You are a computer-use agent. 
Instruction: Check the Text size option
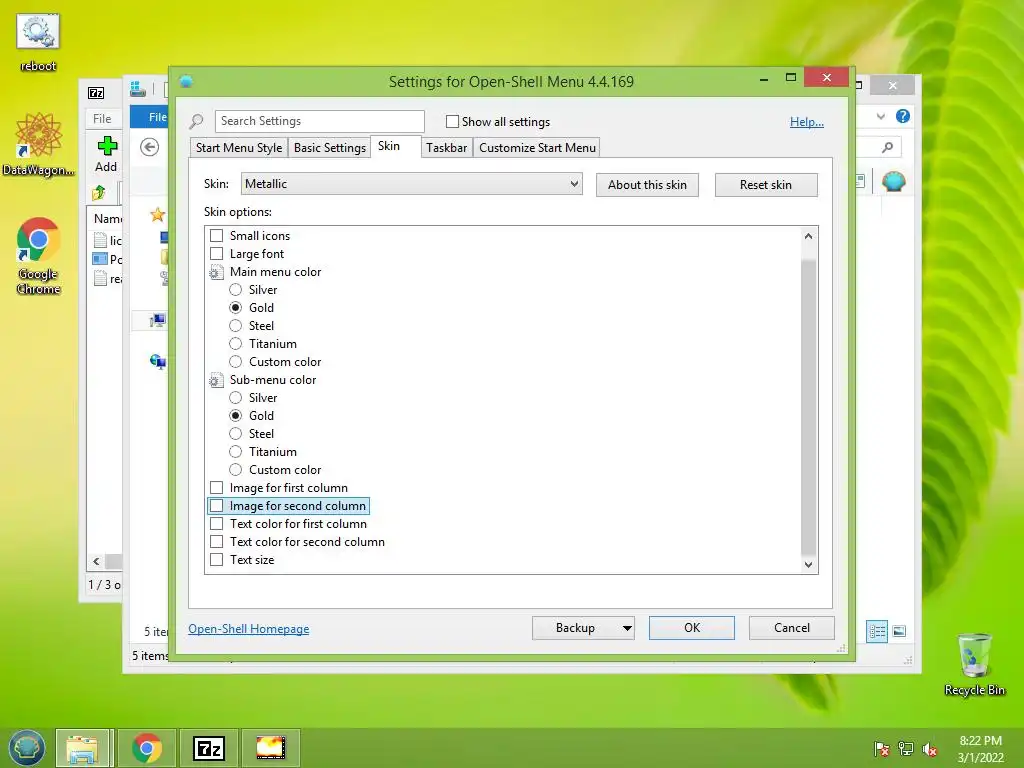[217, 560]
